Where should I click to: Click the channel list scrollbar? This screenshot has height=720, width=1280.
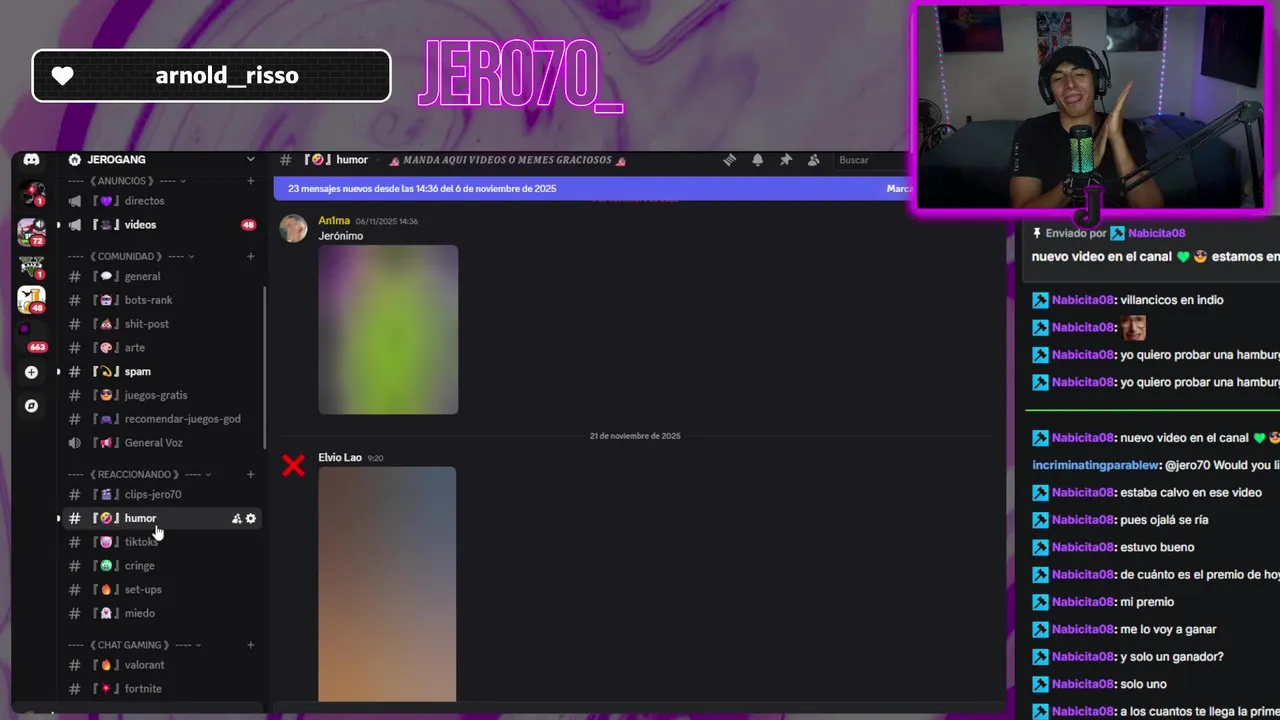coord(265,368)
